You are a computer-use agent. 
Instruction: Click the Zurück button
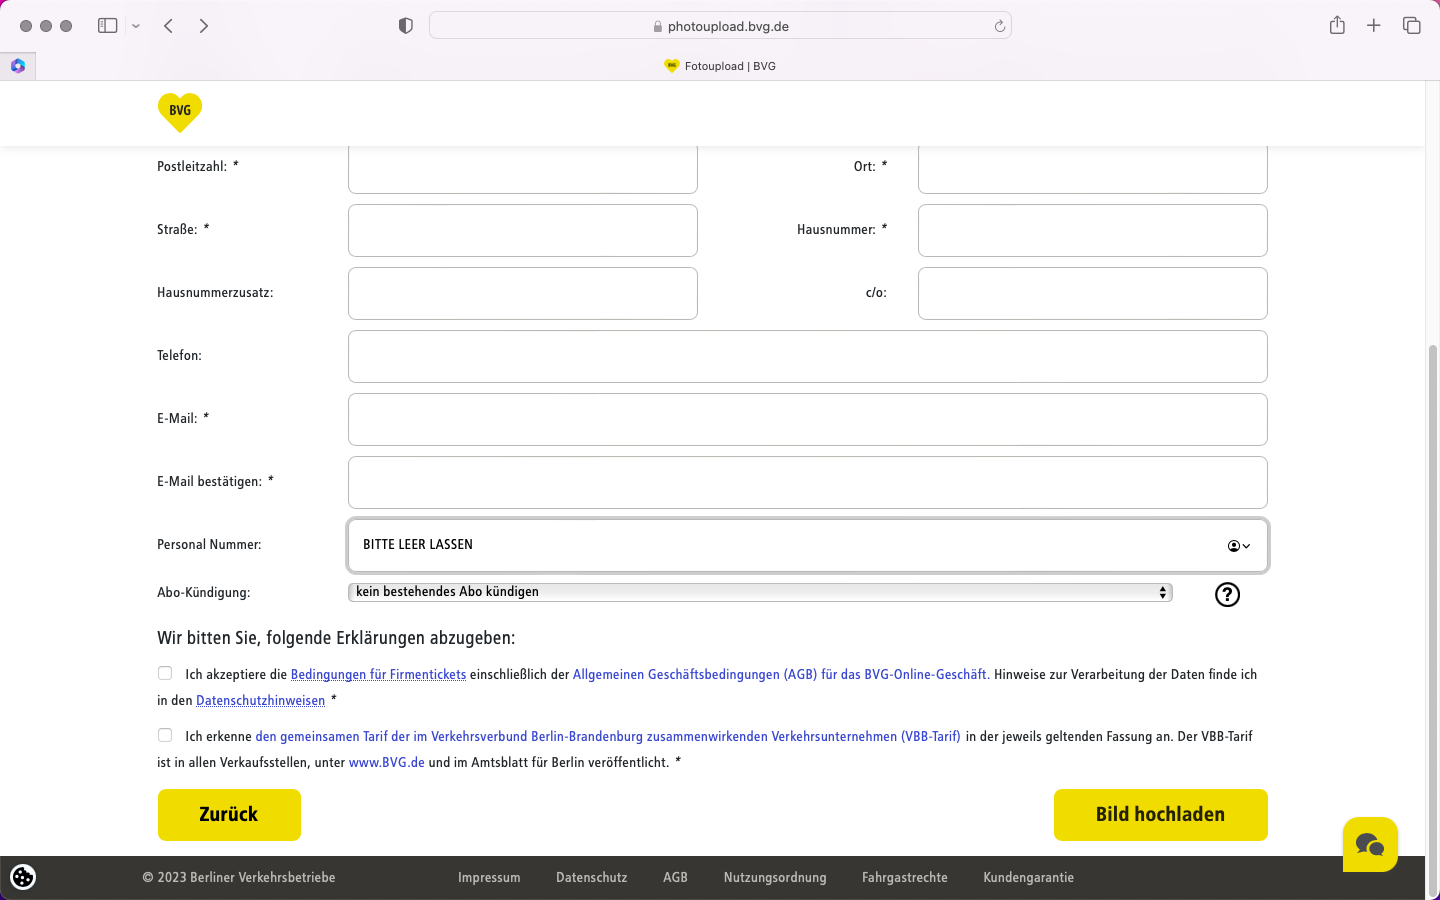[229, 815]
